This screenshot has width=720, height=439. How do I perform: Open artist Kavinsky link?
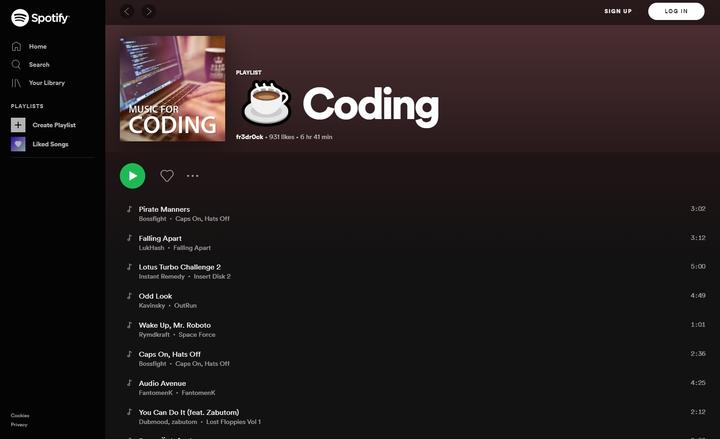tap(151, 305)
